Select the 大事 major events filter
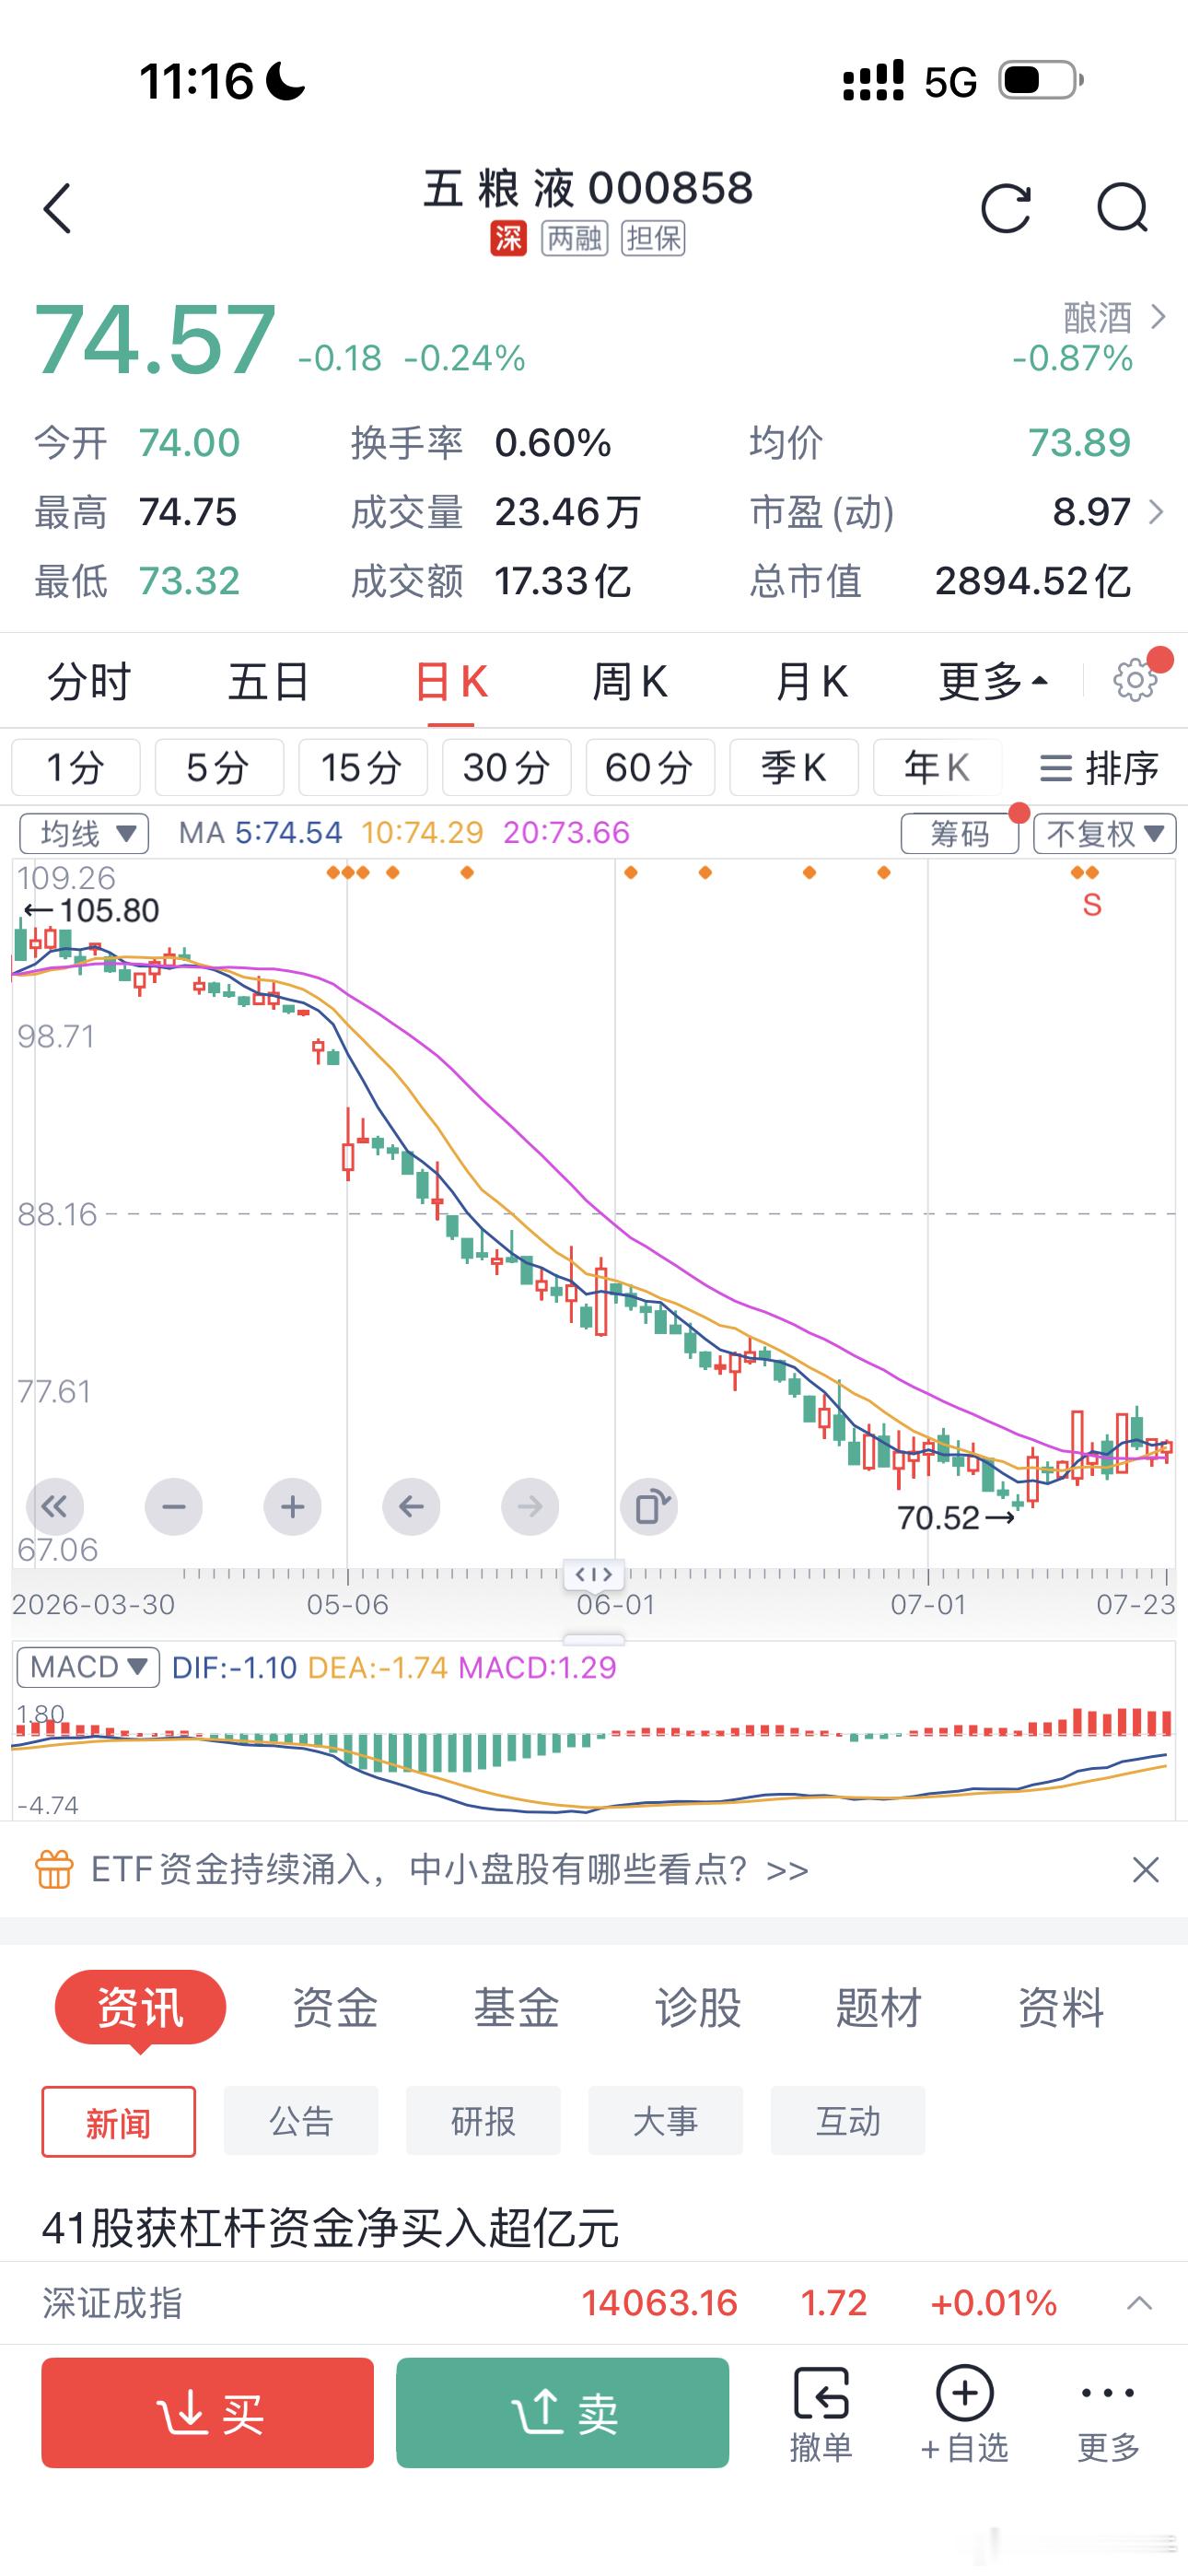This screenshot has width=1188, height=2576. coord(665,2121)
